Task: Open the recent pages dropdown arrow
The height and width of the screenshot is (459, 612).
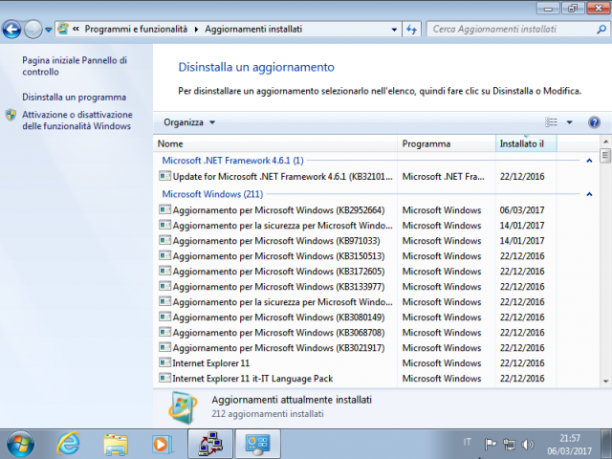Action: tap(48, 29)
